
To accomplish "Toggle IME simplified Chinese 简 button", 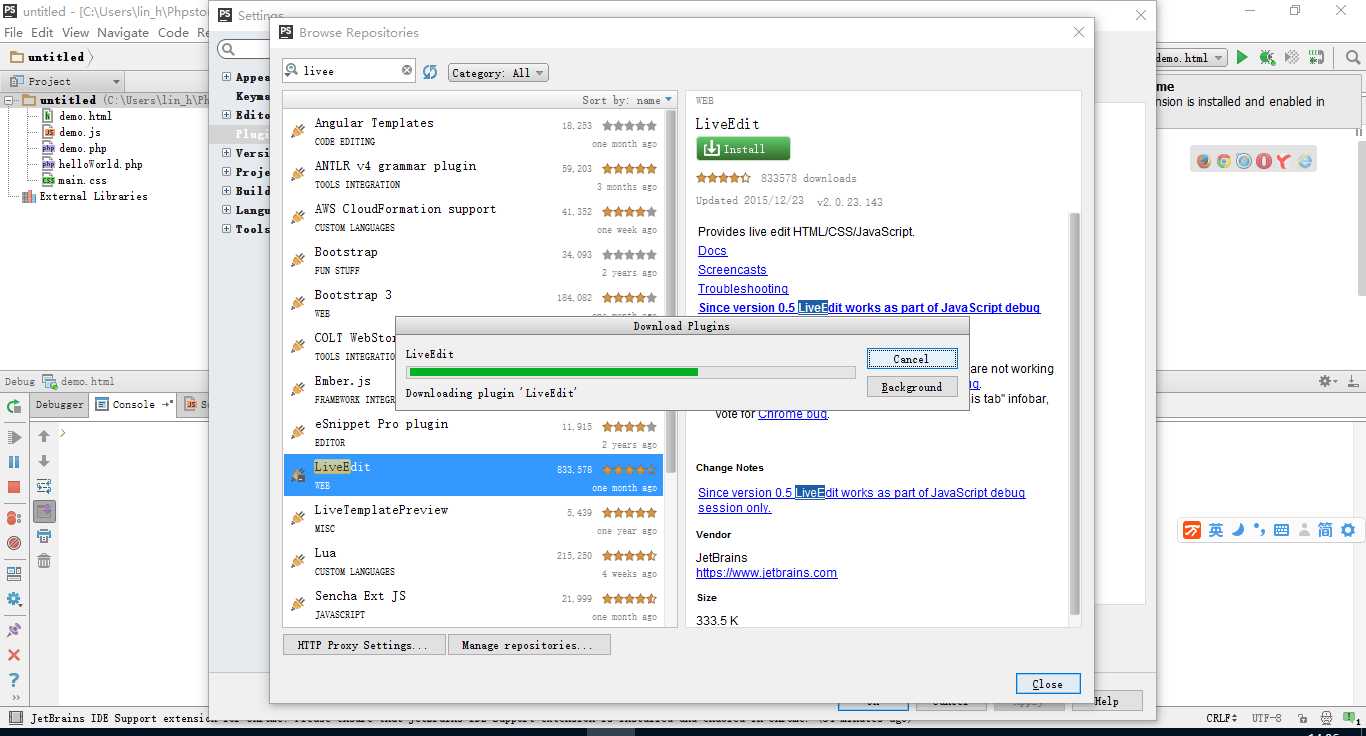I will 1324,530.
